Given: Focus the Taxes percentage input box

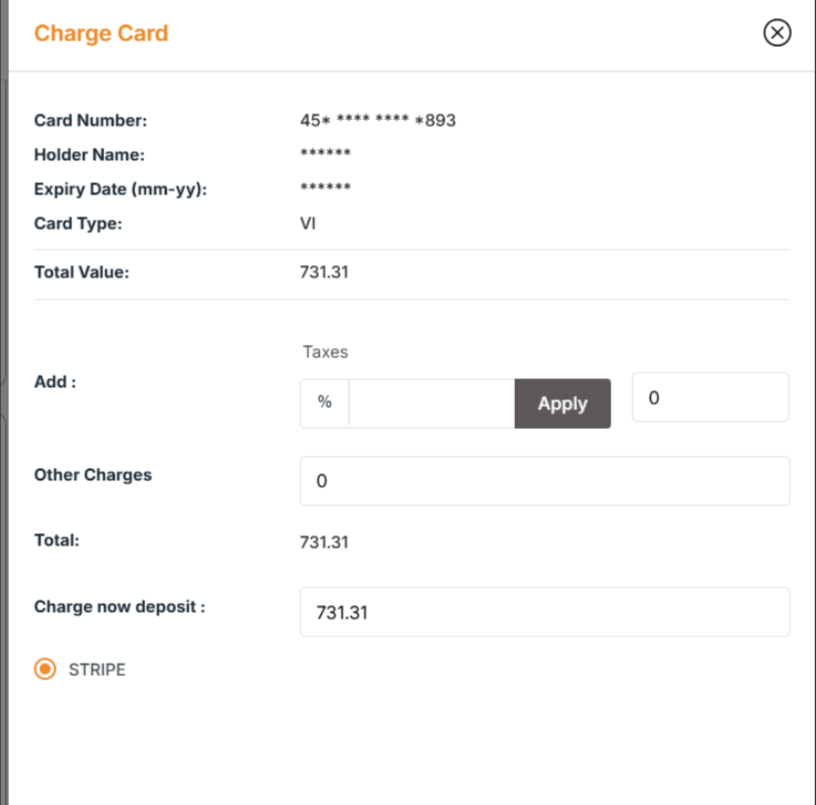Looking at the screenshot, I should 431,403.
